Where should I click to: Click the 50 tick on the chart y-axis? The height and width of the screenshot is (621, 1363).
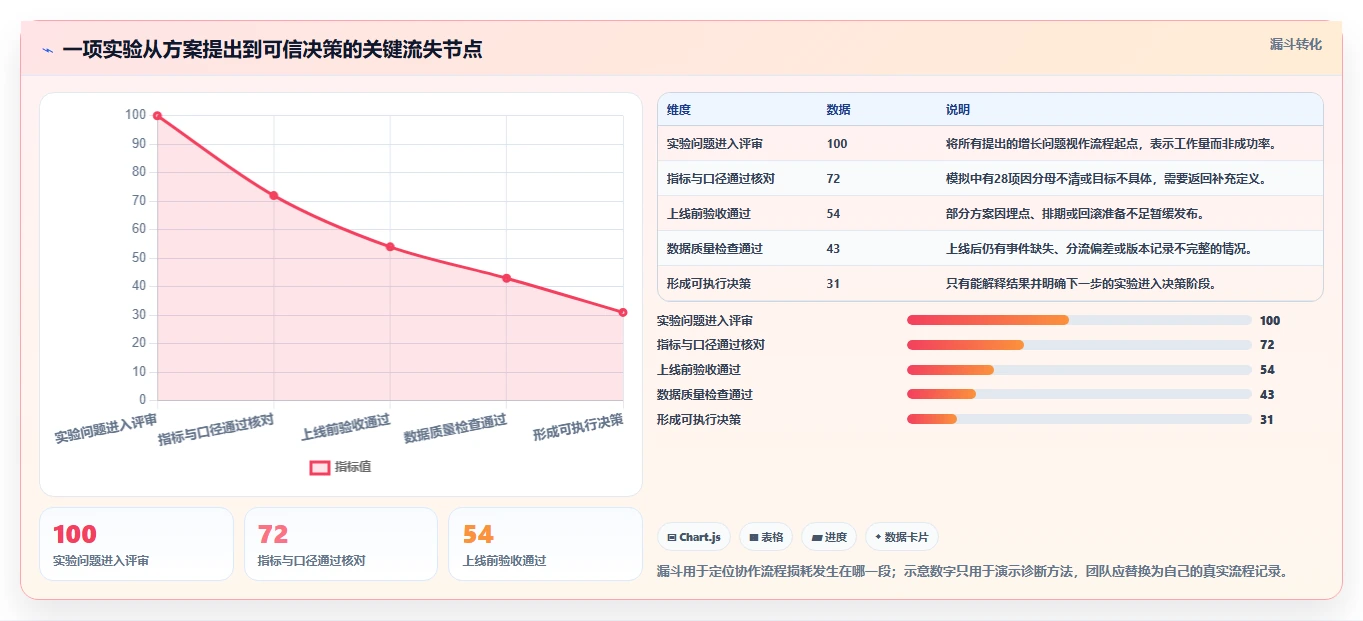click(x=137, y=257)
